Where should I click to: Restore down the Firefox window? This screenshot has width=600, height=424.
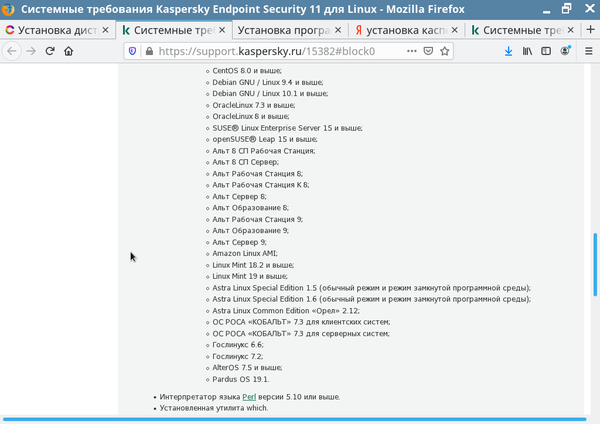click(x=567, y=8)
